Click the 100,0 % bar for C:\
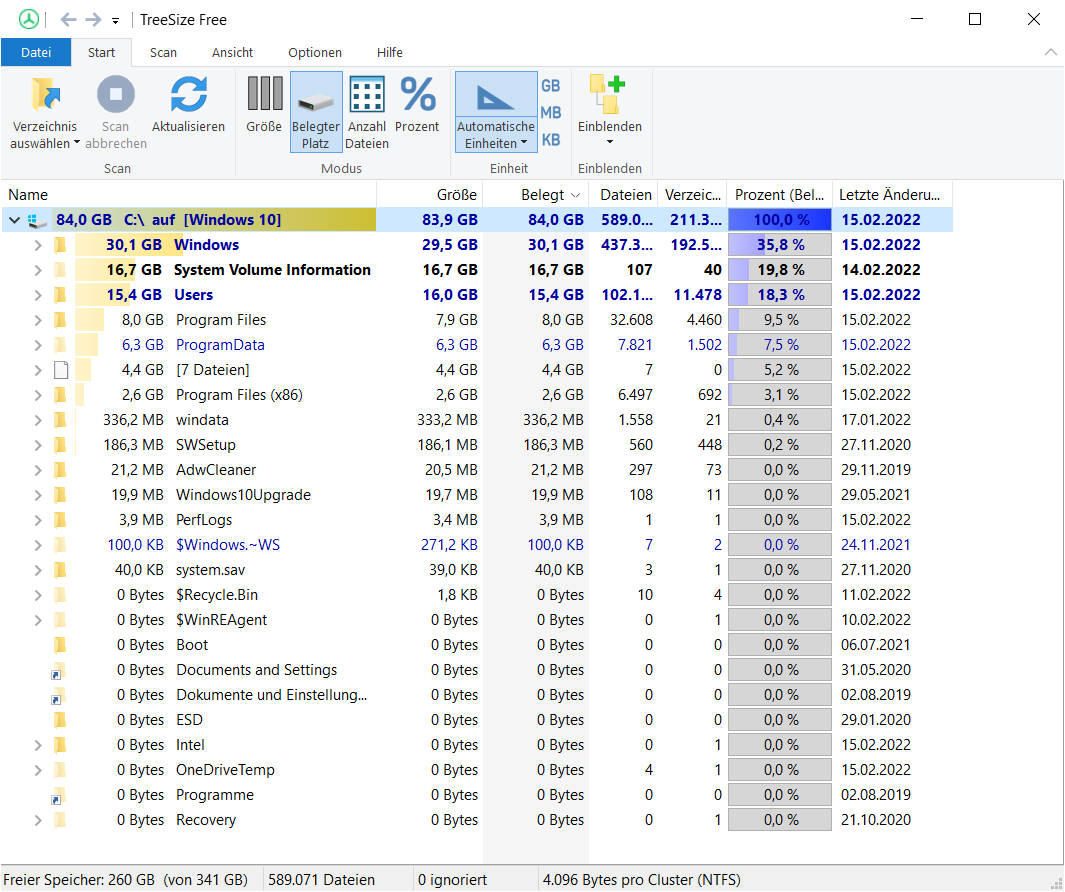 (780, 220)
